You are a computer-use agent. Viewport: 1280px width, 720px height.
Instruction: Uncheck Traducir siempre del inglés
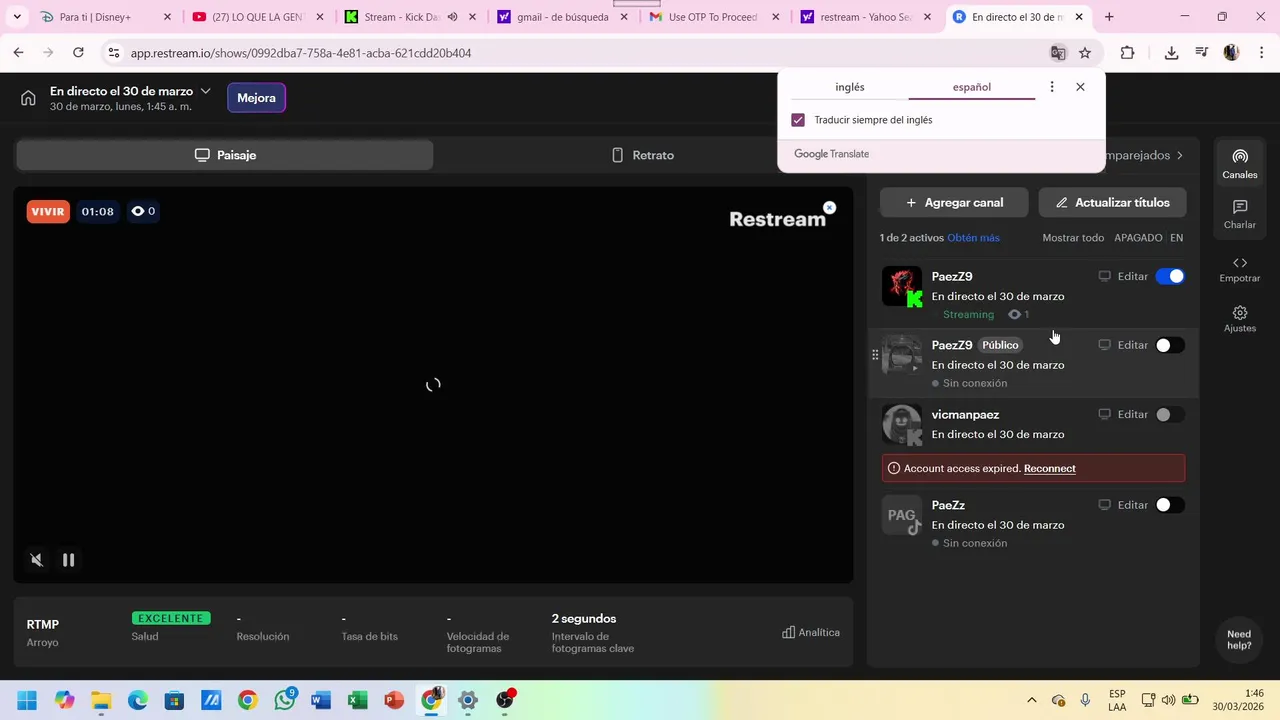click(x=798, y=120)
